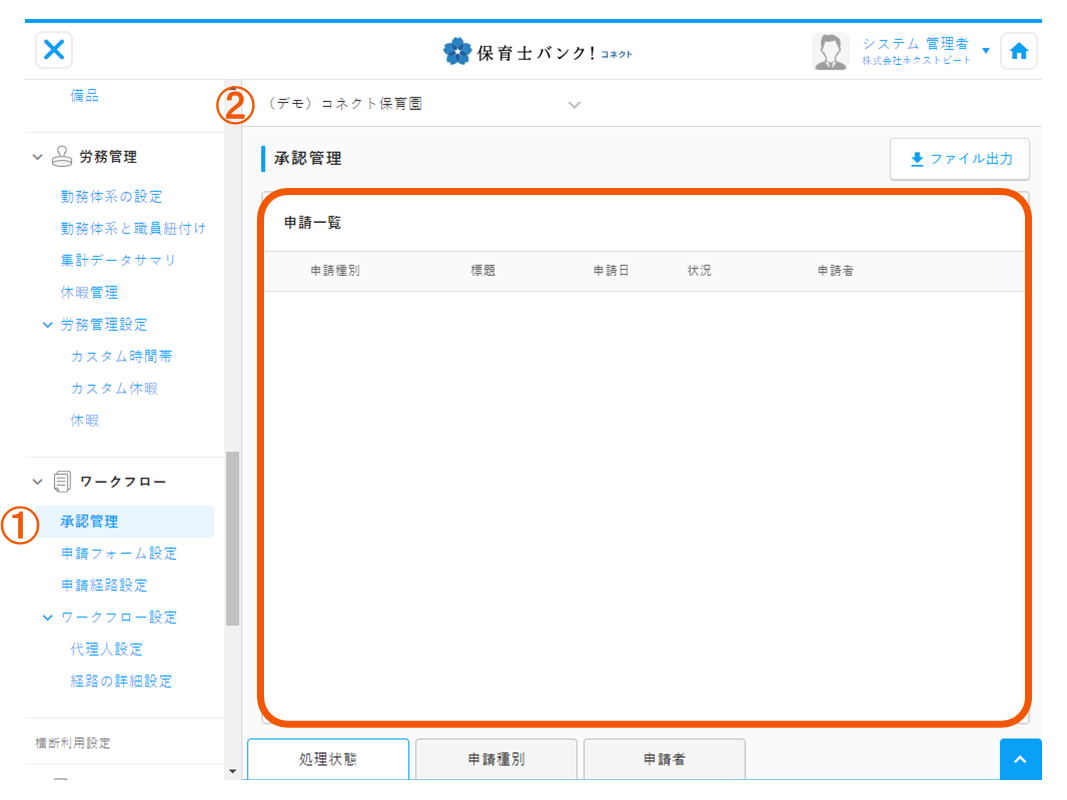Open 勤務体系の設定 link
Screen dimensions: 1067x800
pyautogui.click(x=111, y=197)
